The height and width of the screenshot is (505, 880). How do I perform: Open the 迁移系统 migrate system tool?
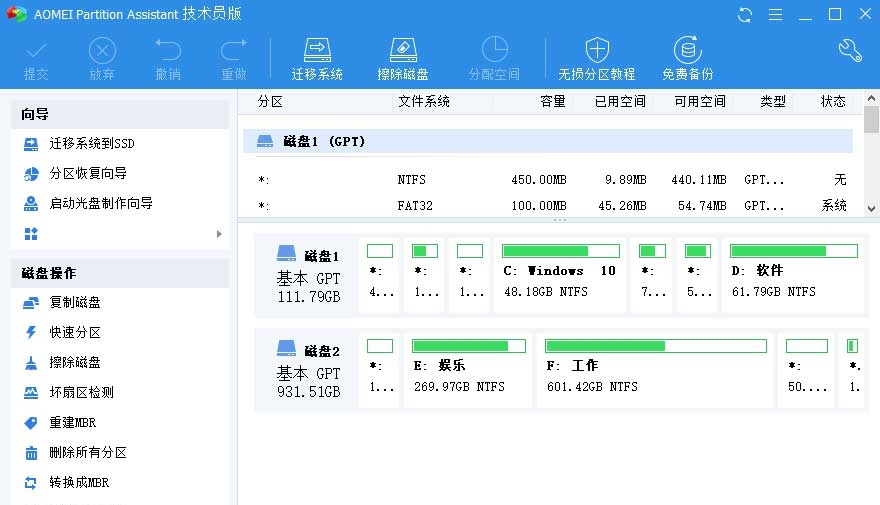coord(317,59)
